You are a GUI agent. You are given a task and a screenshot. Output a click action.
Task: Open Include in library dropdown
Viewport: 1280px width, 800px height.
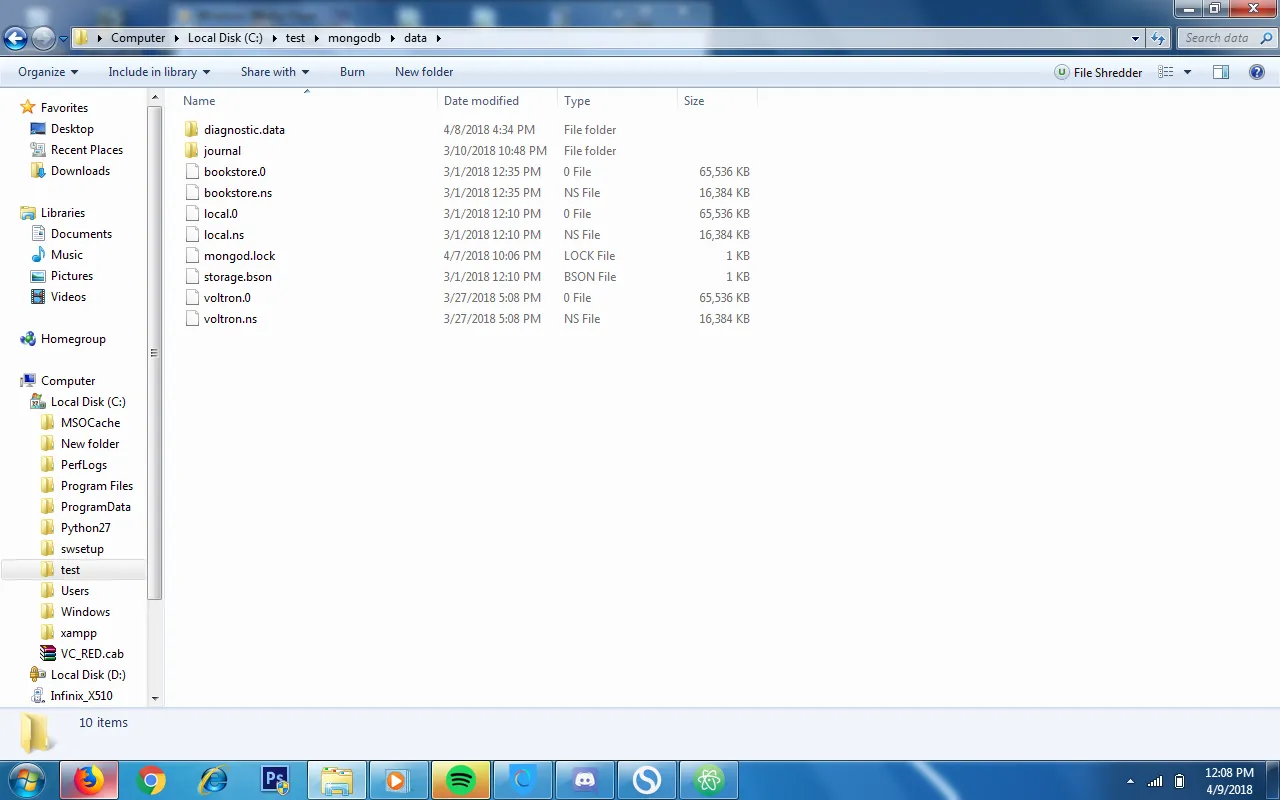click(159, 72)
